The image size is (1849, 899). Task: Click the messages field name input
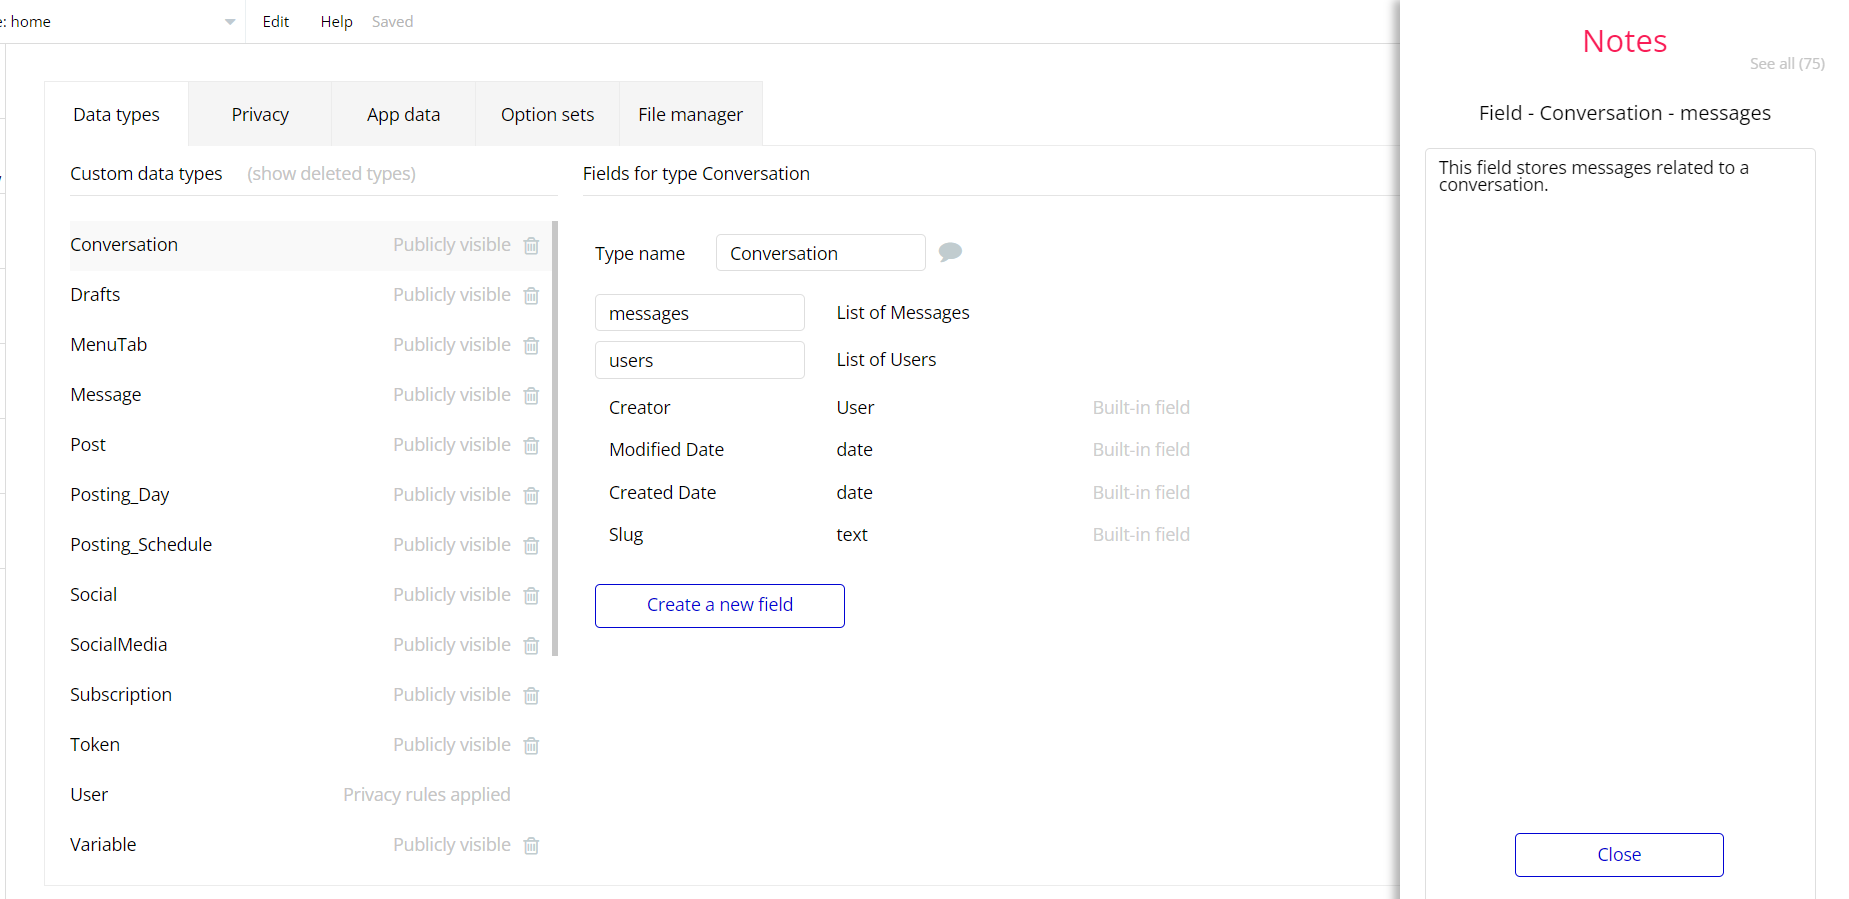click(x=699, y=313)
